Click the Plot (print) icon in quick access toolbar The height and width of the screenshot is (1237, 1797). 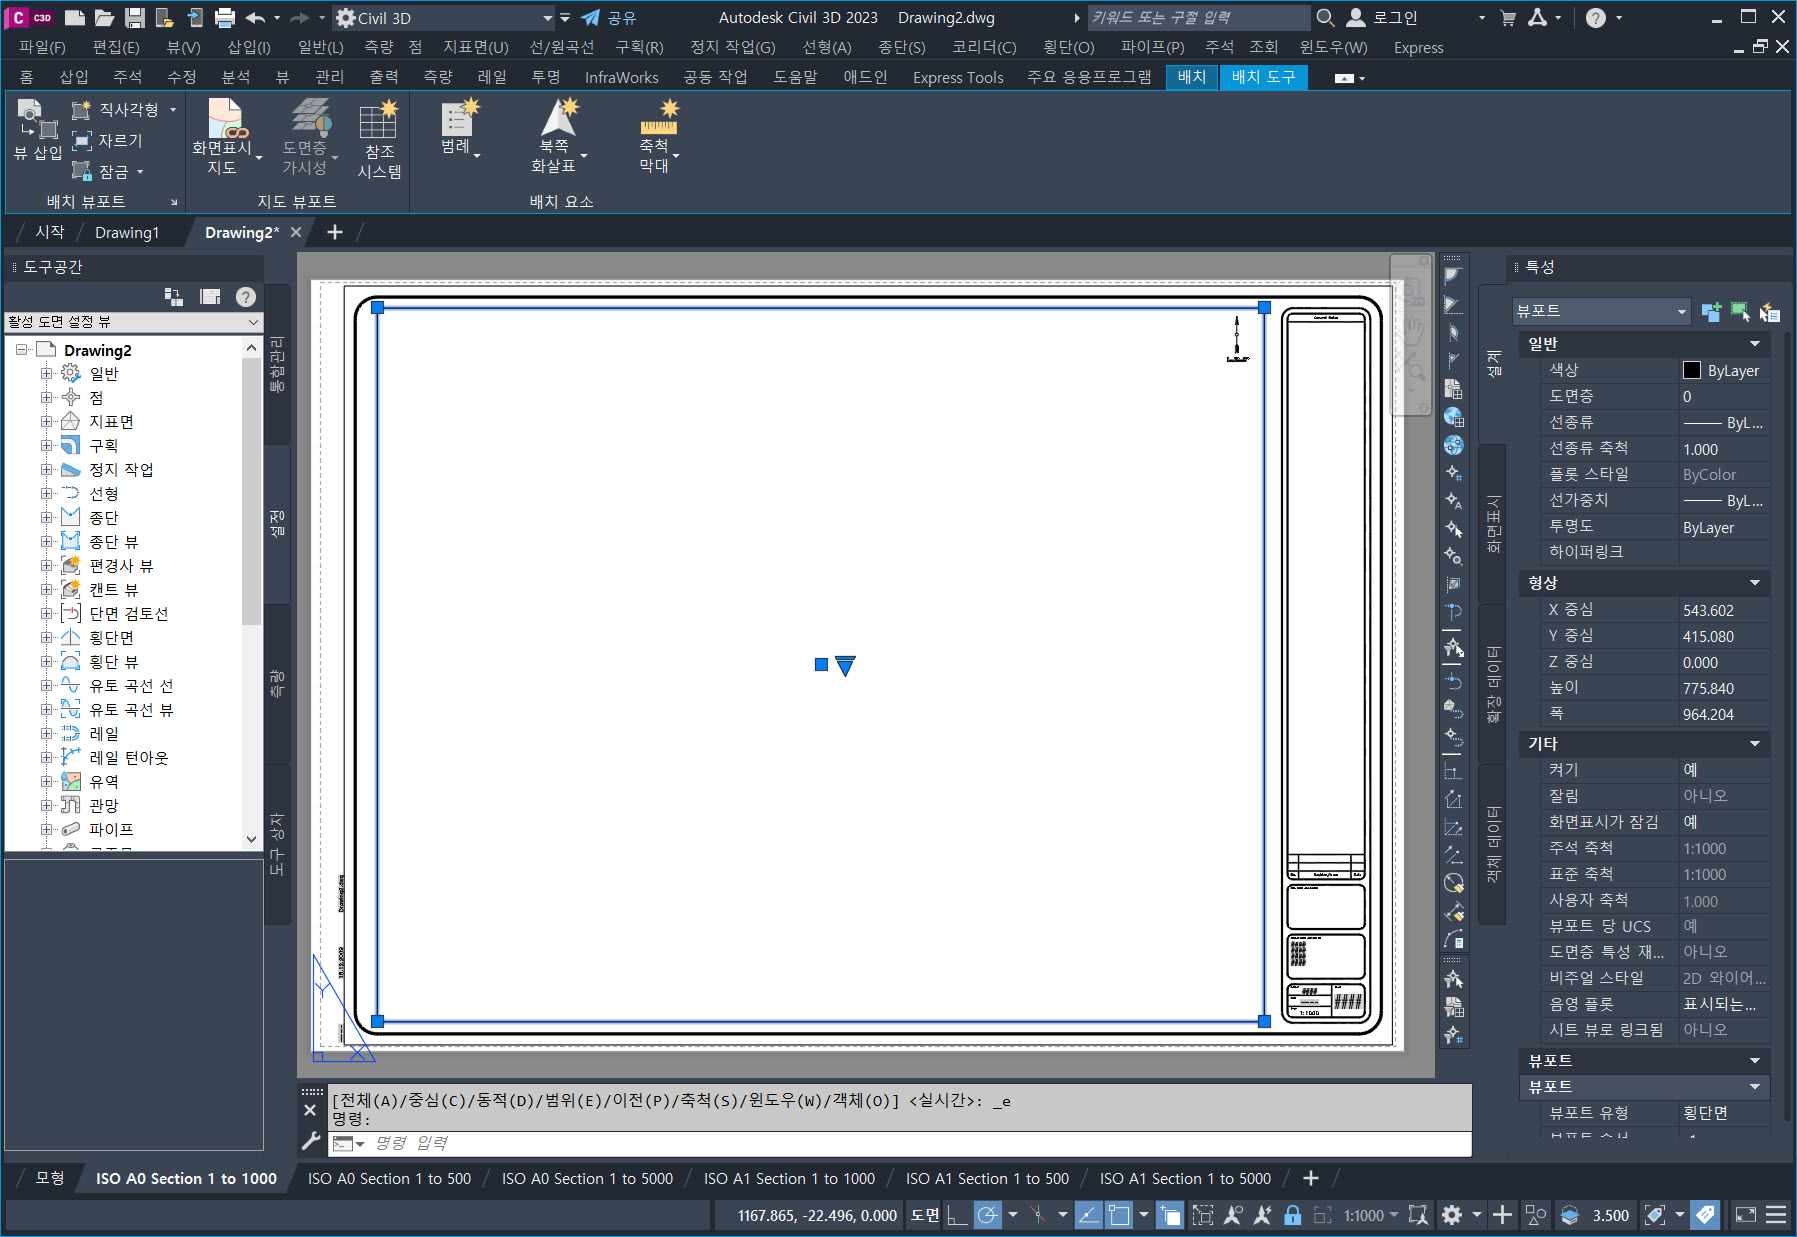pos(225,18)
